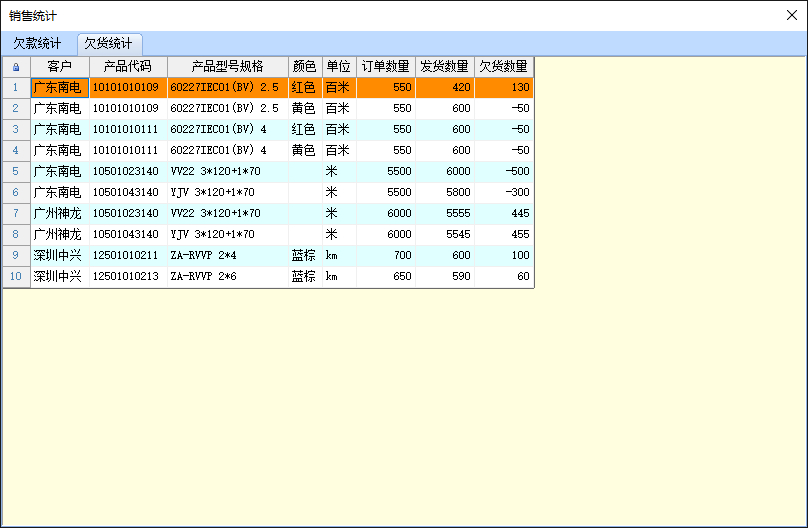The width and height of the screenshot is (808, 528).
Task: Select row number 5 header
Action: [16, 171]
